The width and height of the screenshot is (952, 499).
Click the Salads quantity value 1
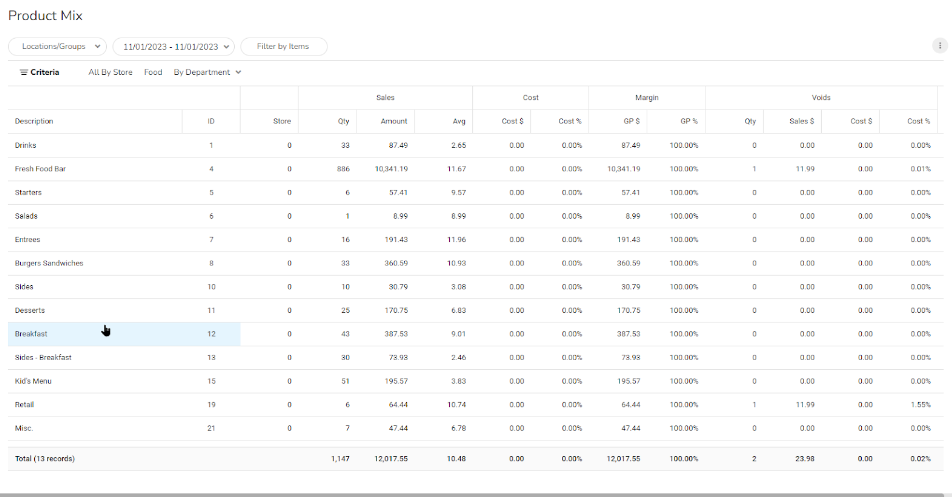pyautogui.click(x=346, y=217)
